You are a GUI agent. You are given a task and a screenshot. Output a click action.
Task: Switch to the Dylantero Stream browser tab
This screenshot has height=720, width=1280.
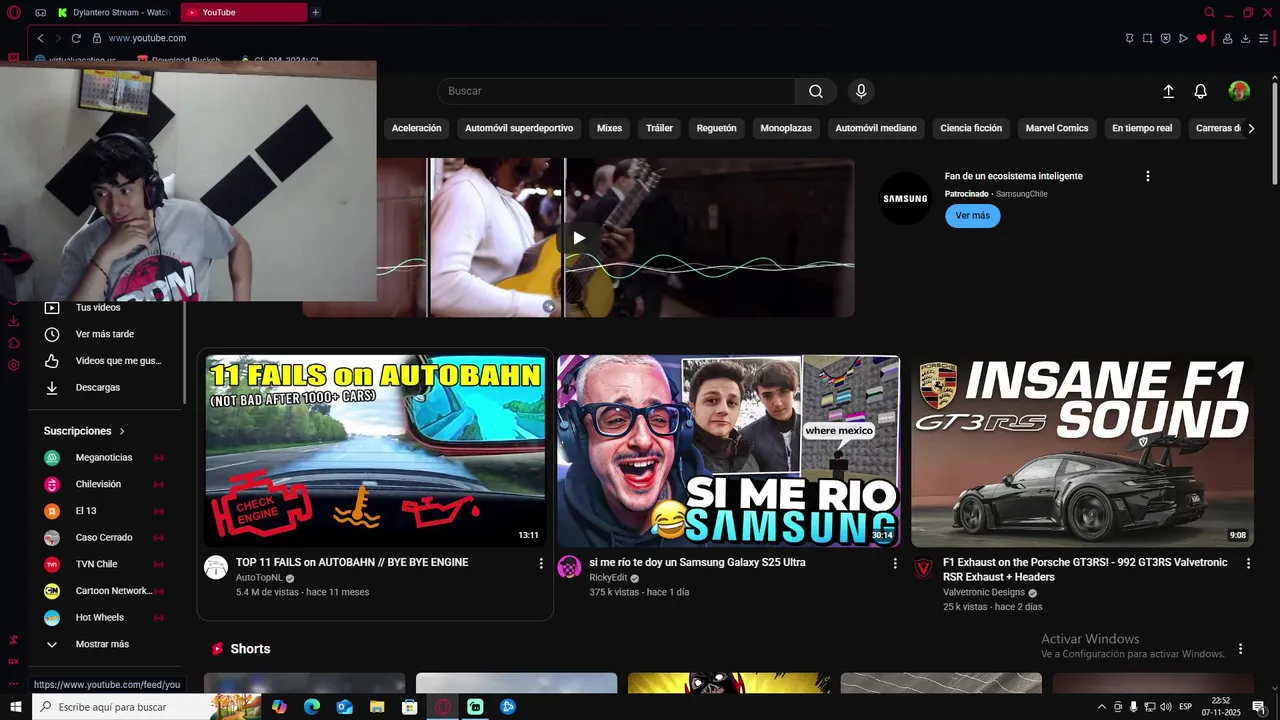tap(114, 12)
